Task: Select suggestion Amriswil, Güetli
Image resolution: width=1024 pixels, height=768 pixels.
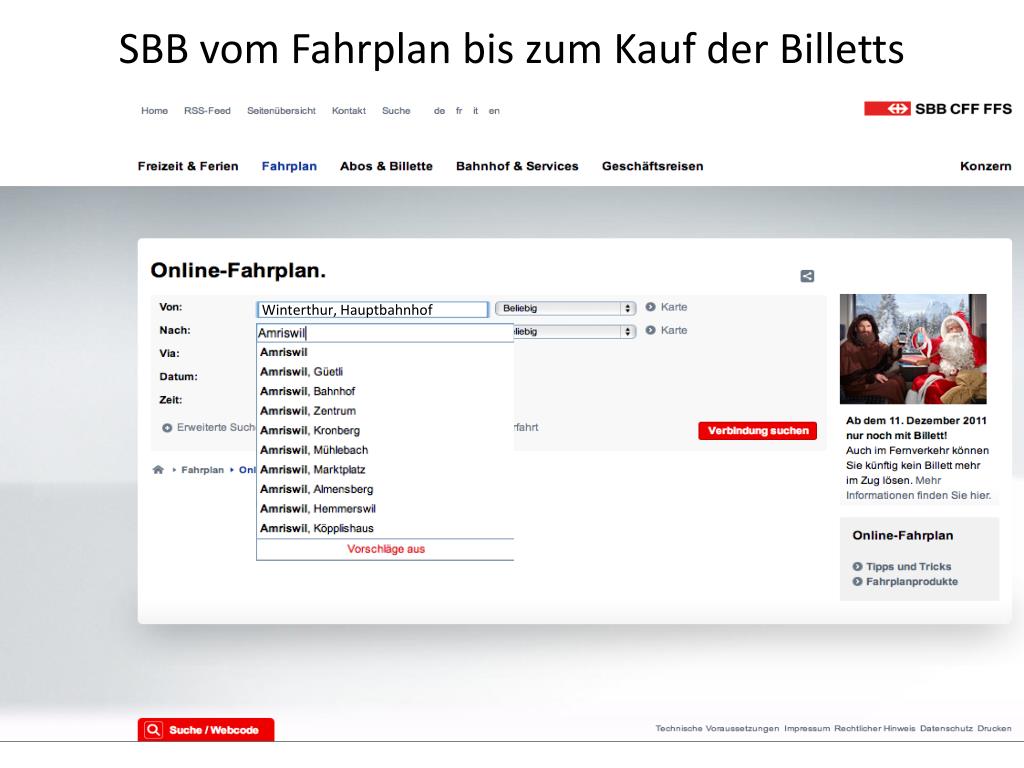Action: tap(385, 372)
